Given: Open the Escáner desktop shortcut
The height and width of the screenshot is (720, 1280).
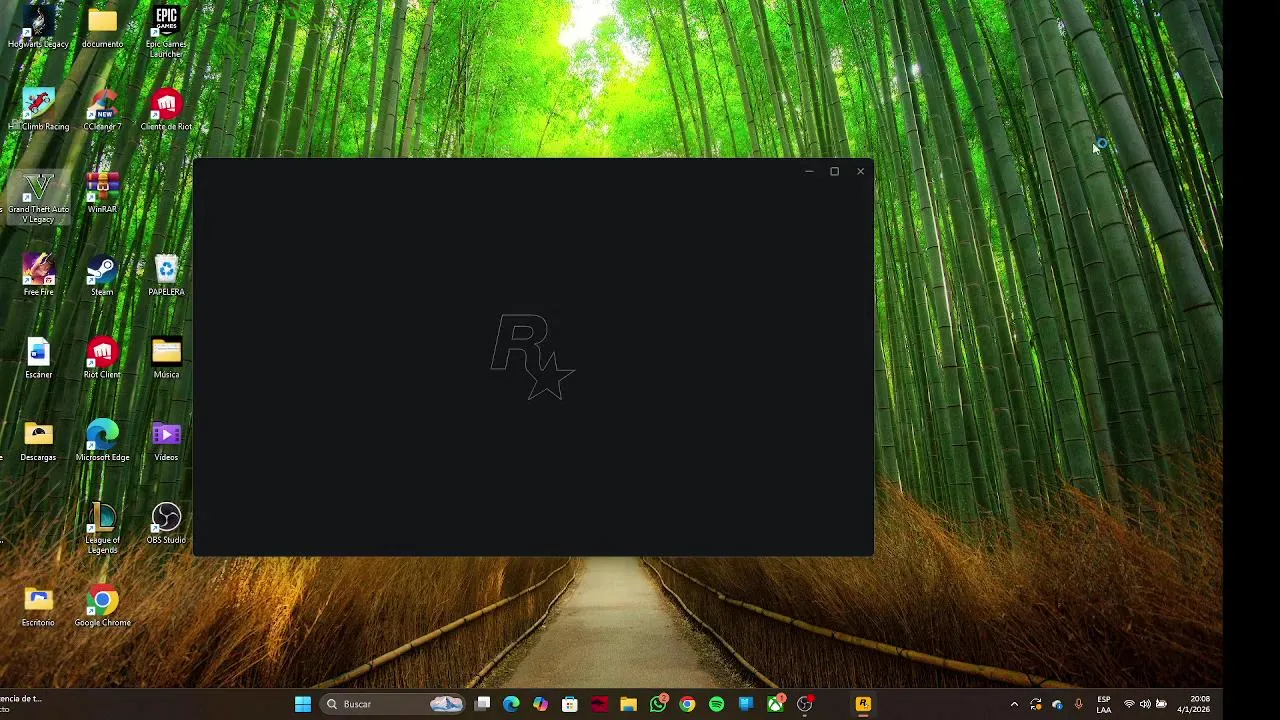Looking at the screenshot, I should [x=38, y=358].
